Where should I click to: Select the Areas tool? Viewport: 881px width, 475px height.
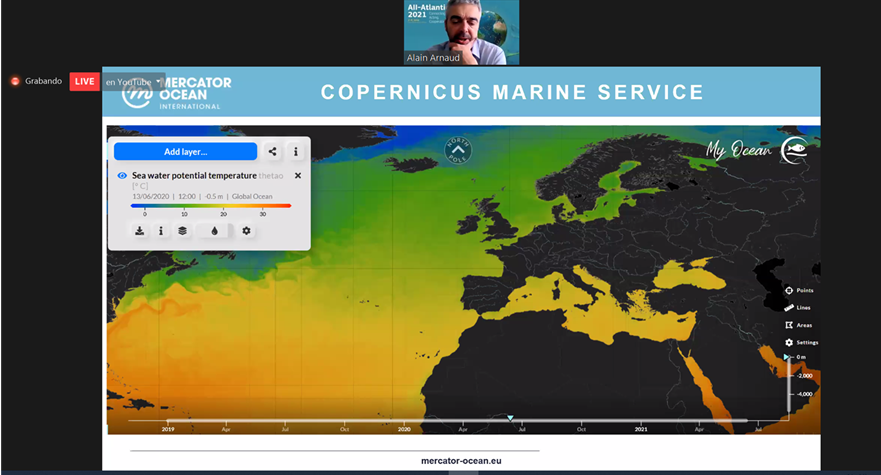[x=798, y=325]
